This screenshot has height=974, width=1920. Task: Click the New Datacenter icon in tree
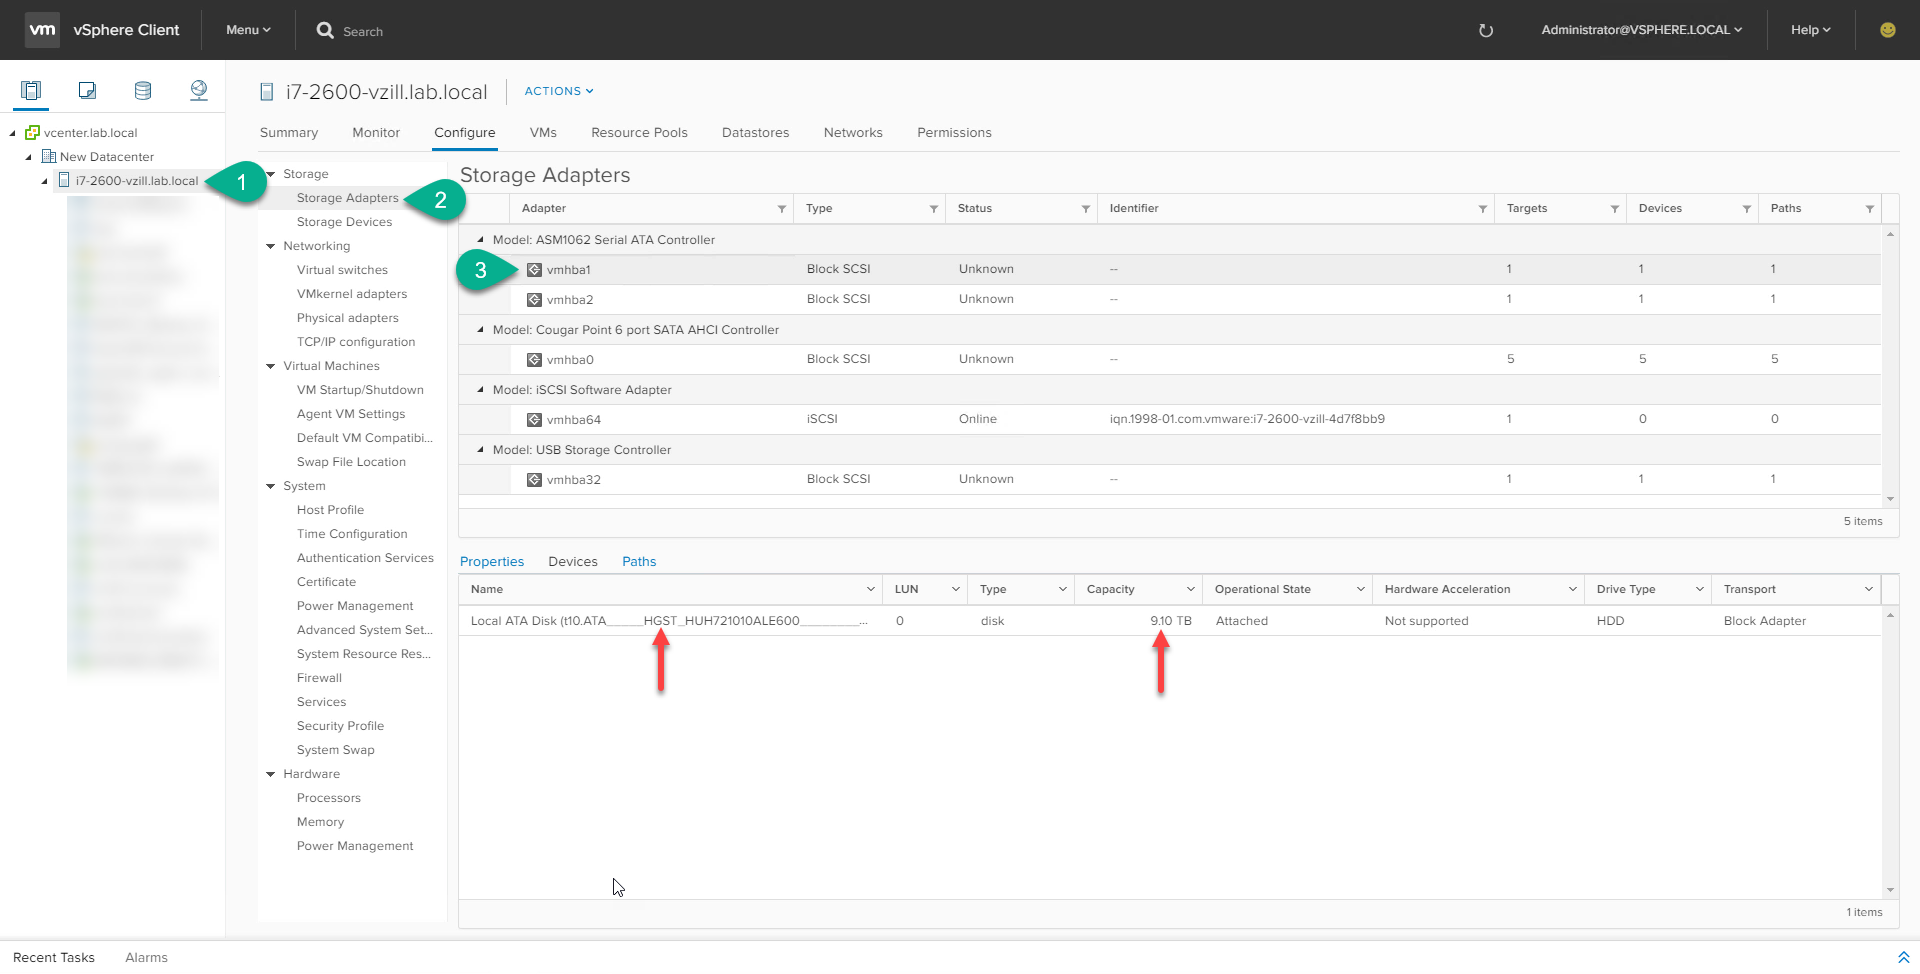pos(48,156)
